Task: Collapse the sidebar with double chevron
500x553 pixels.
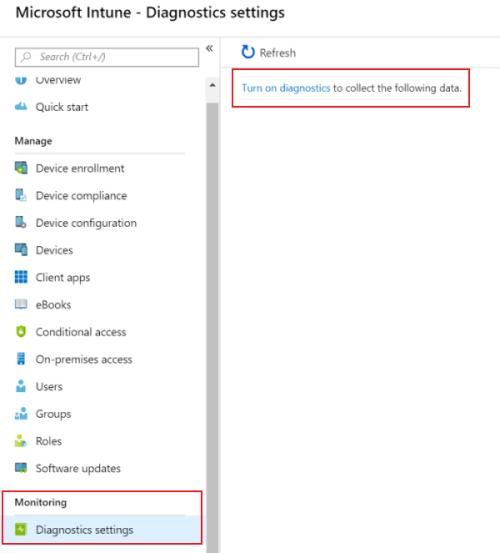Action: pos(209,48)
